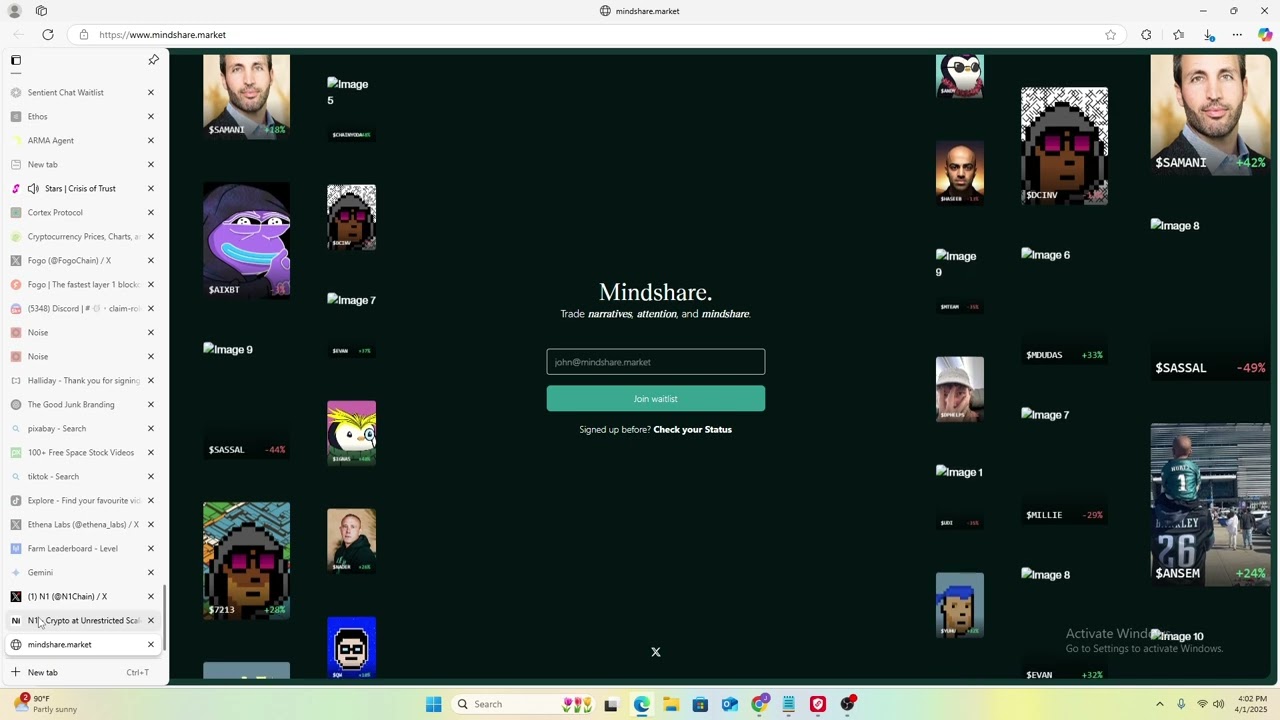This screenshot has height=720, width=1280.
Task: Open File Explorer from the taskbar
Action: 670,704
